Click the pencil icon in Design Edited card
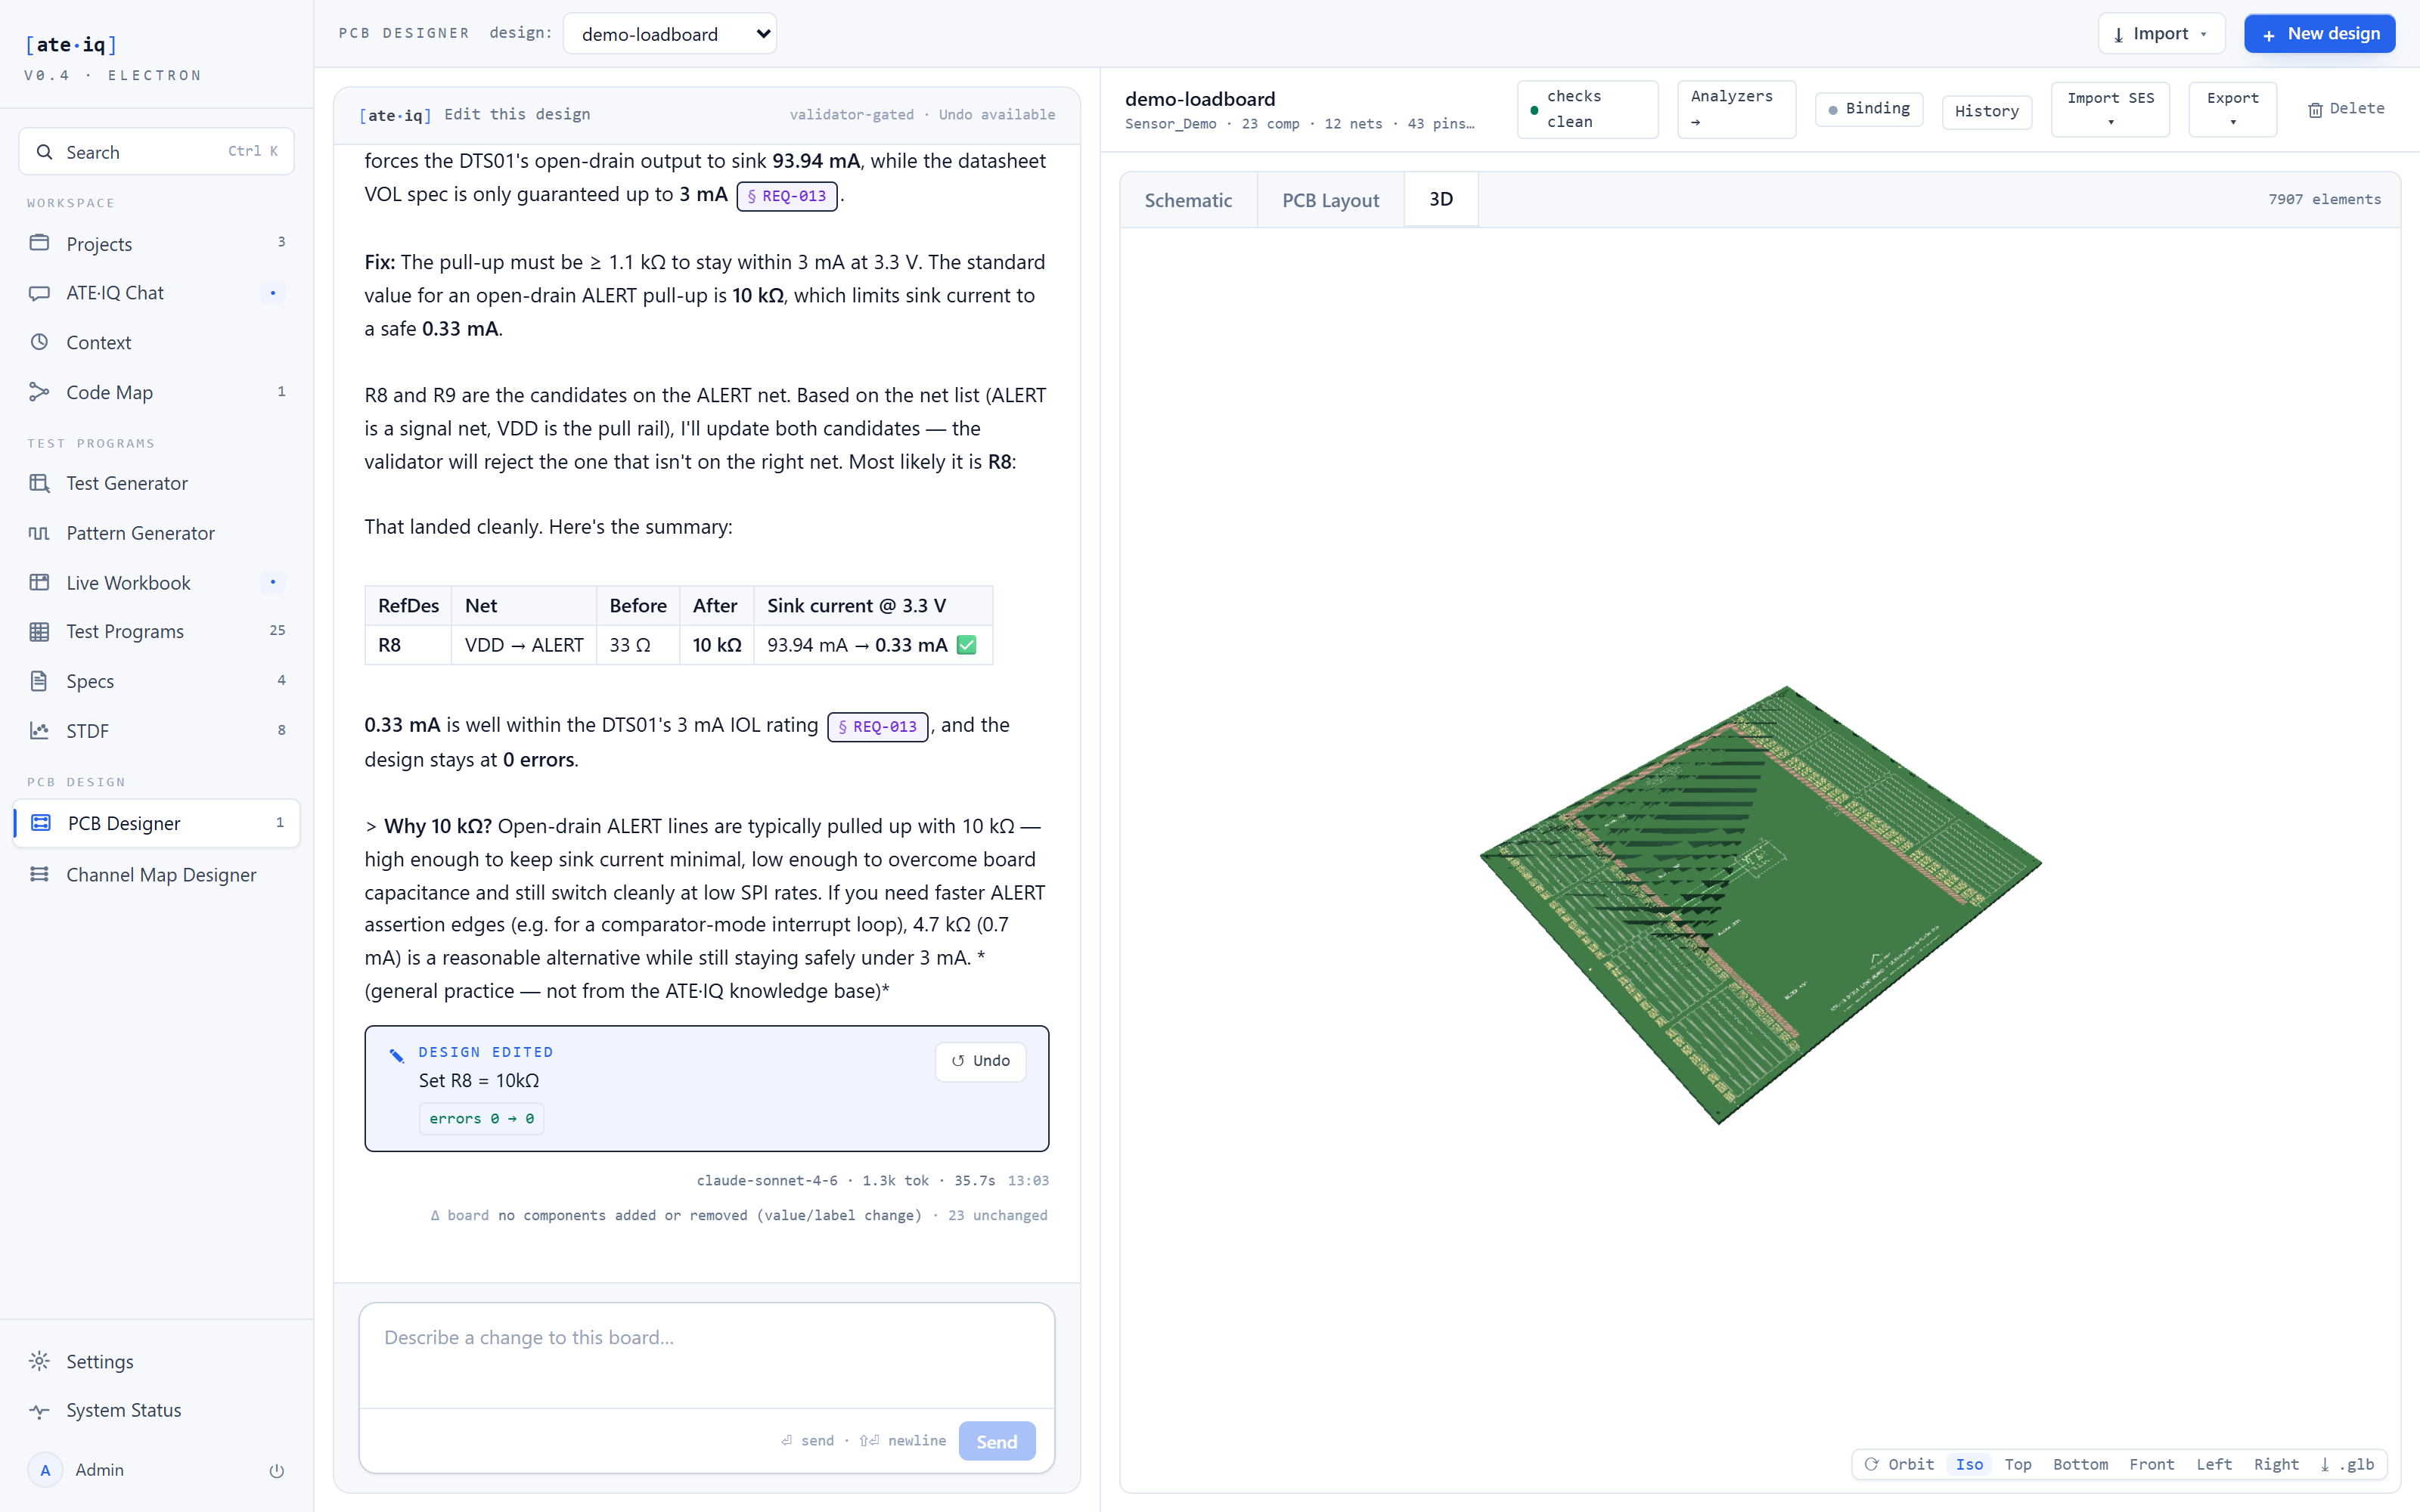2420x1512 pixels. [397, 1055]
